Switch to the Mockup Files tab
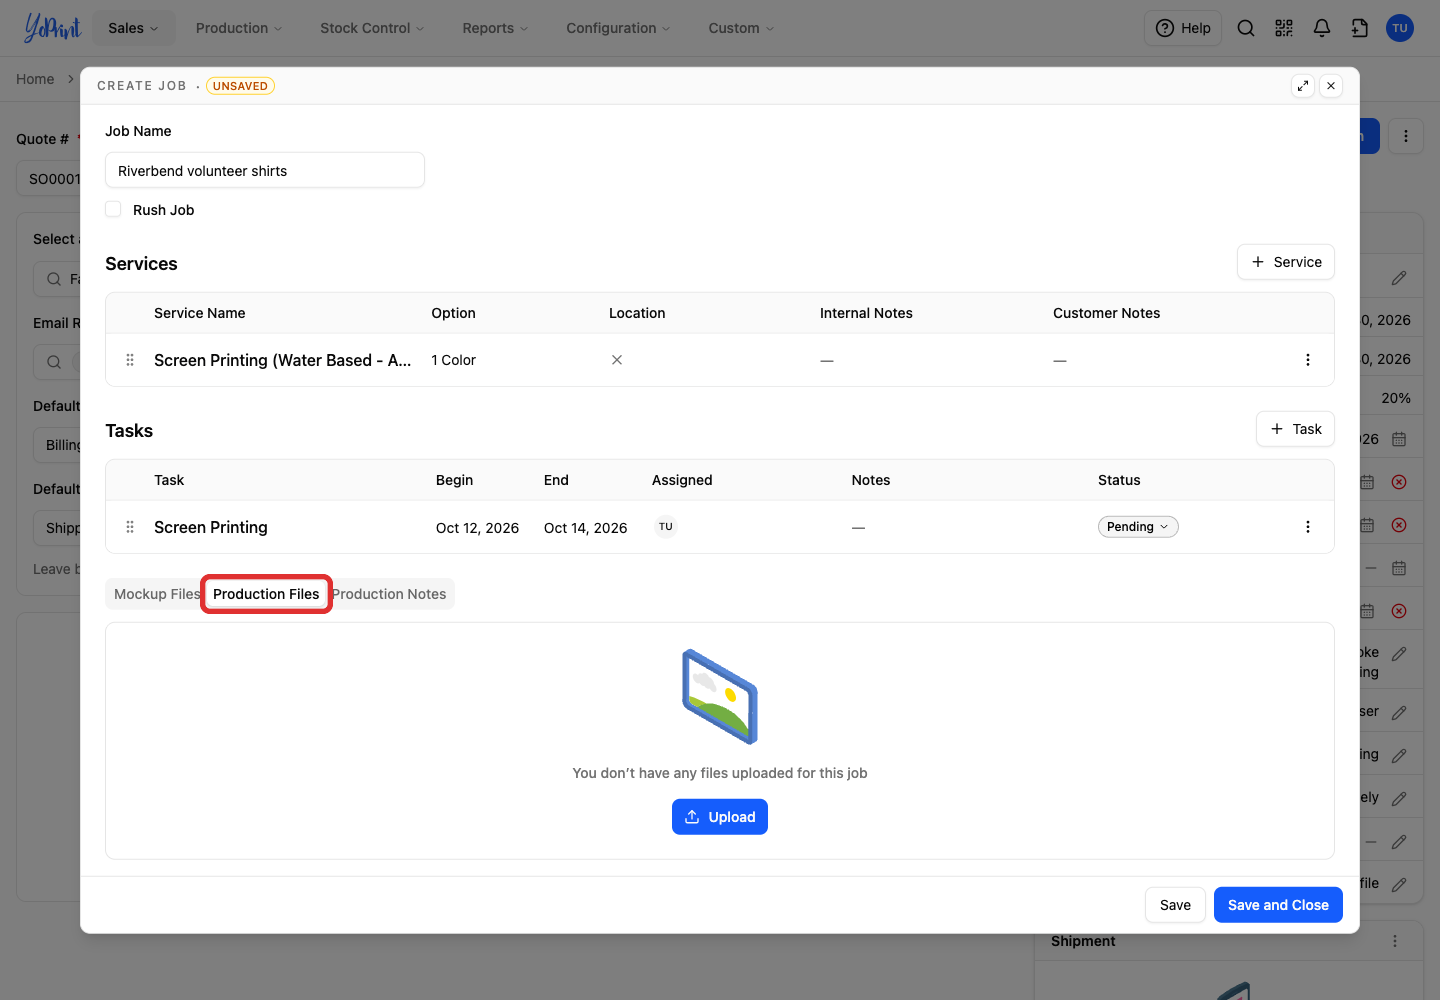1440x1000 pixels. tap(157, 594)
